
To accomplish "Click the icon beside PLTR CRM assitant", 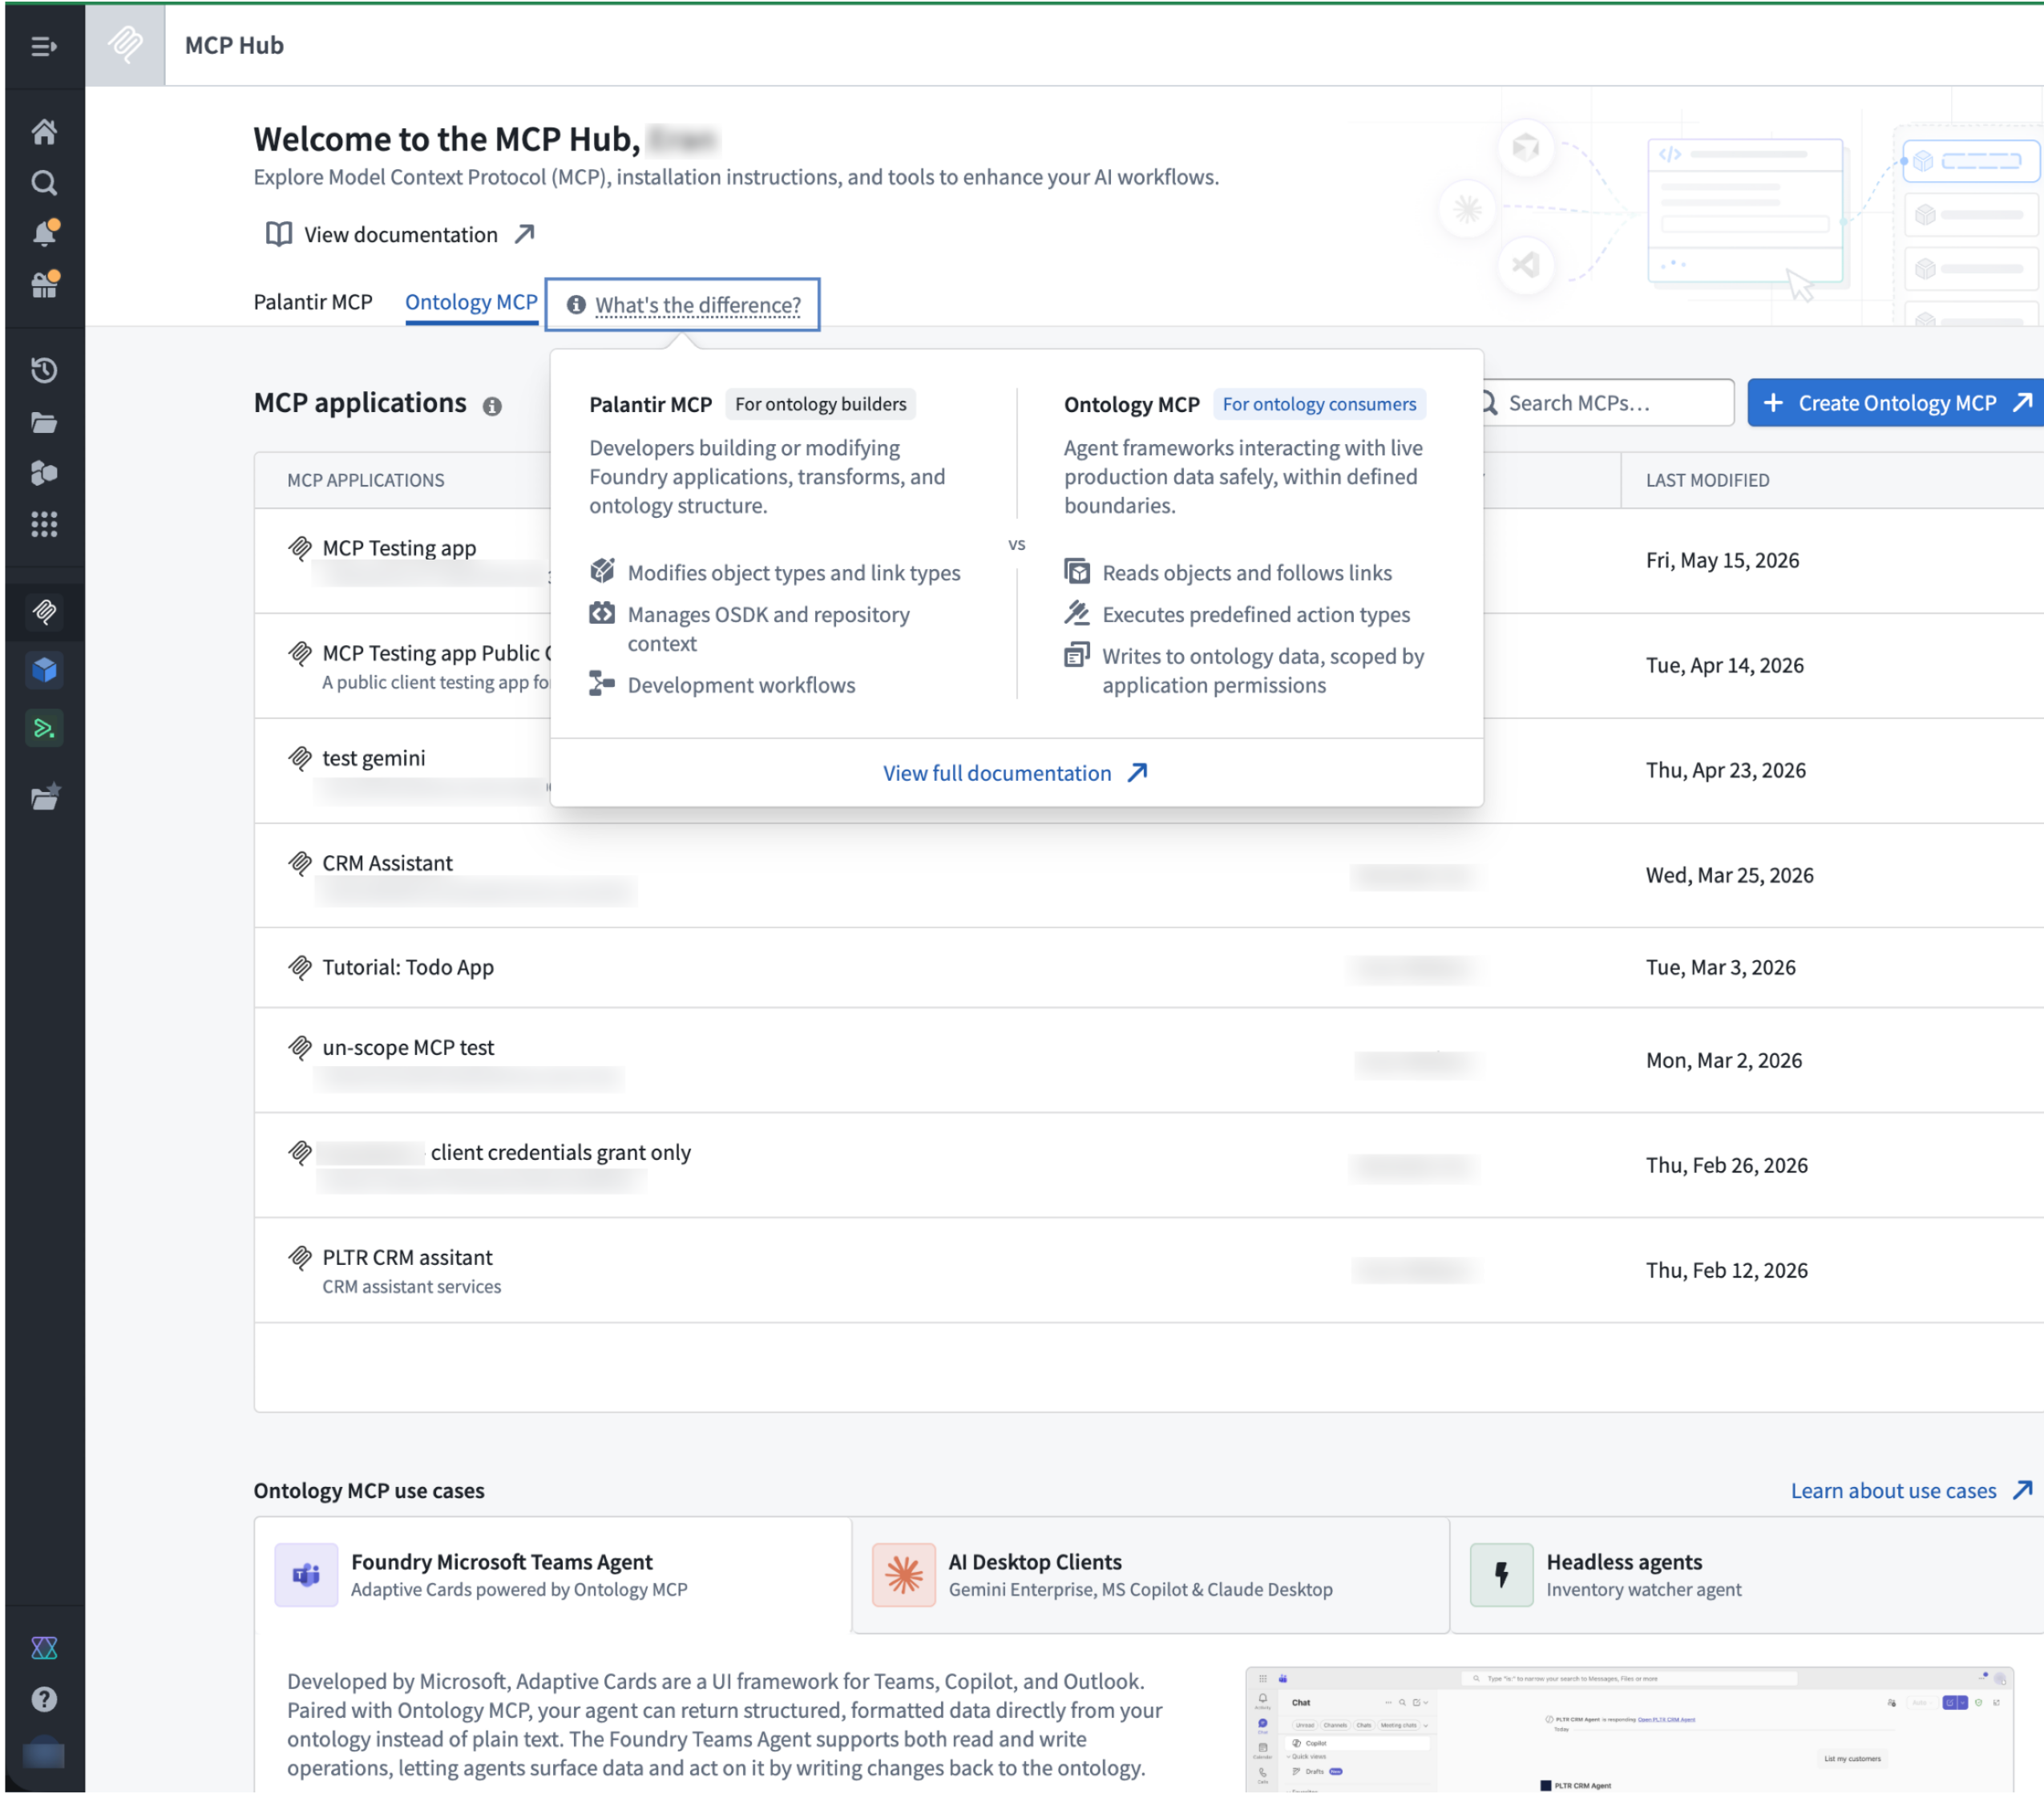I will point(300,1257).
